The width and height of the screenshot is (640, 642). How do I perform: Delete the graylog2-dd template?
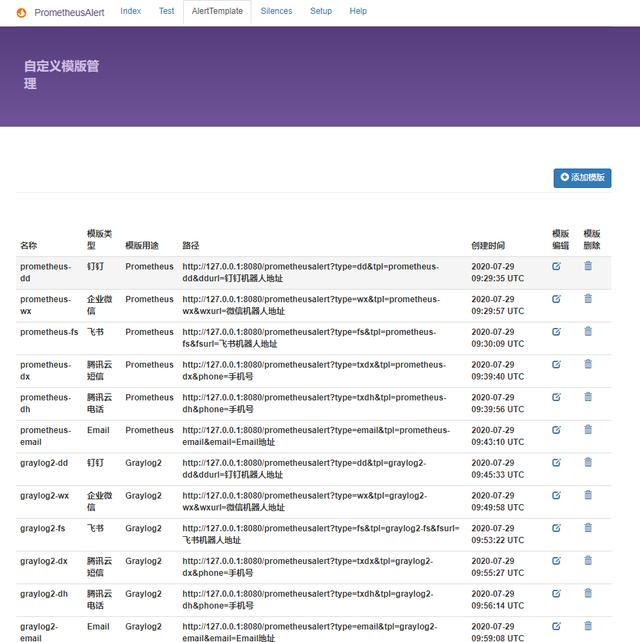point(588,463)
